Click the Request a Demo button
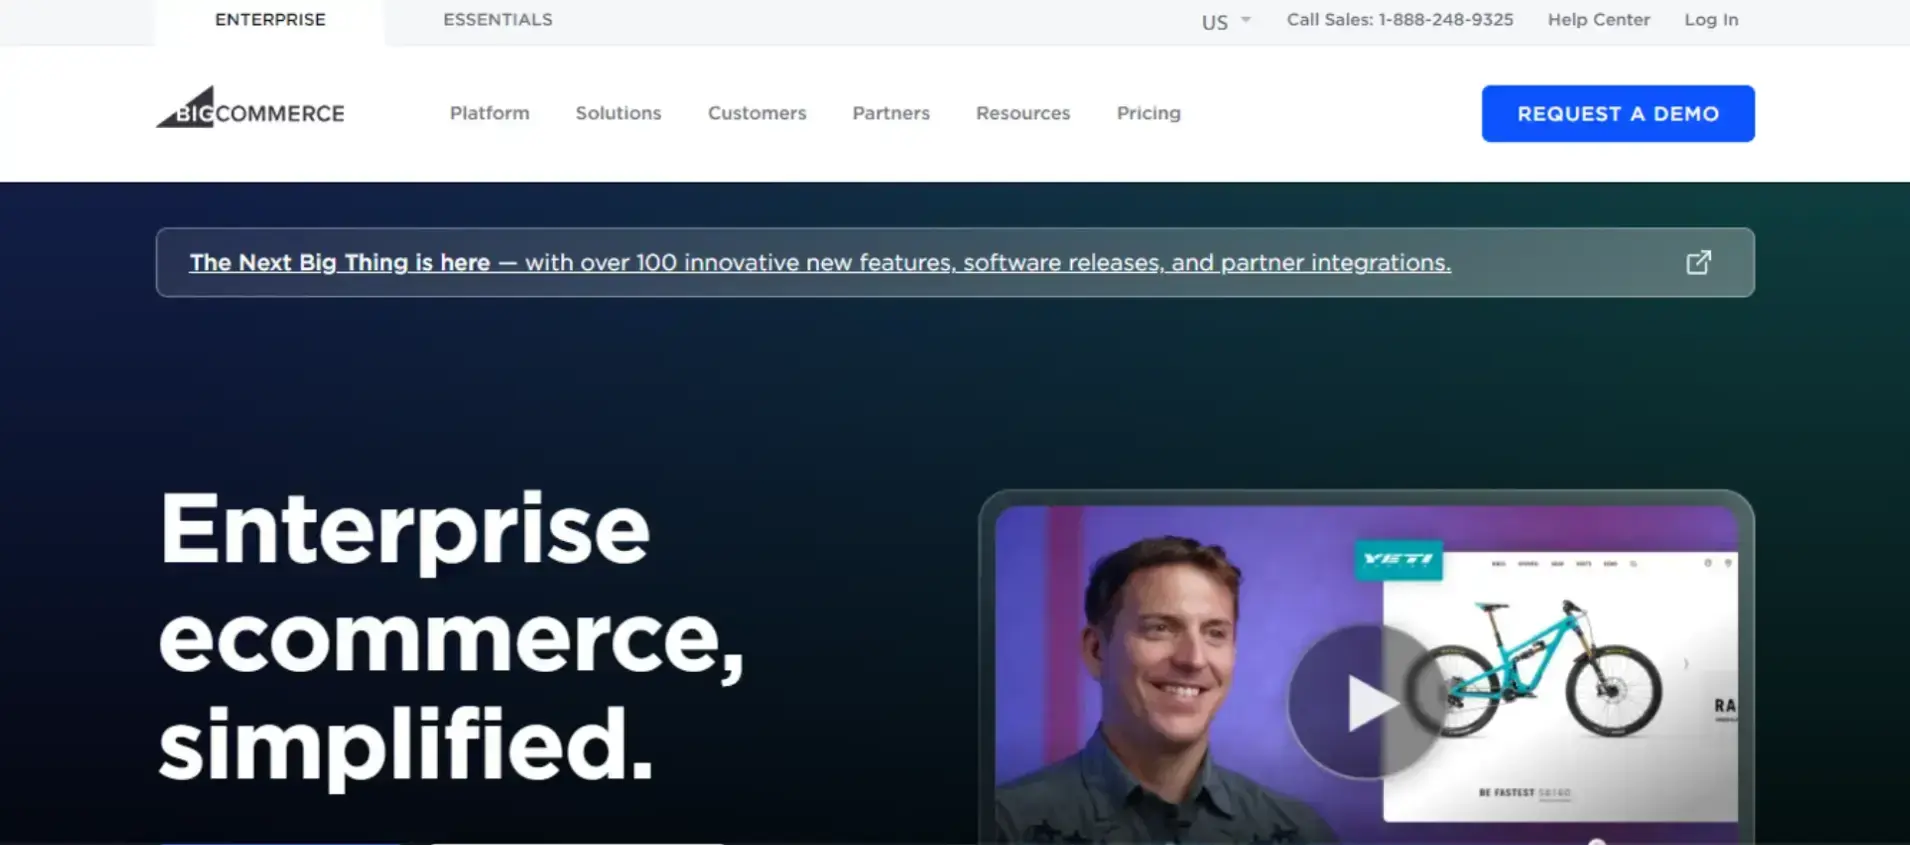The height and width of the screenshot is (845, 1910). point(1618,114)
